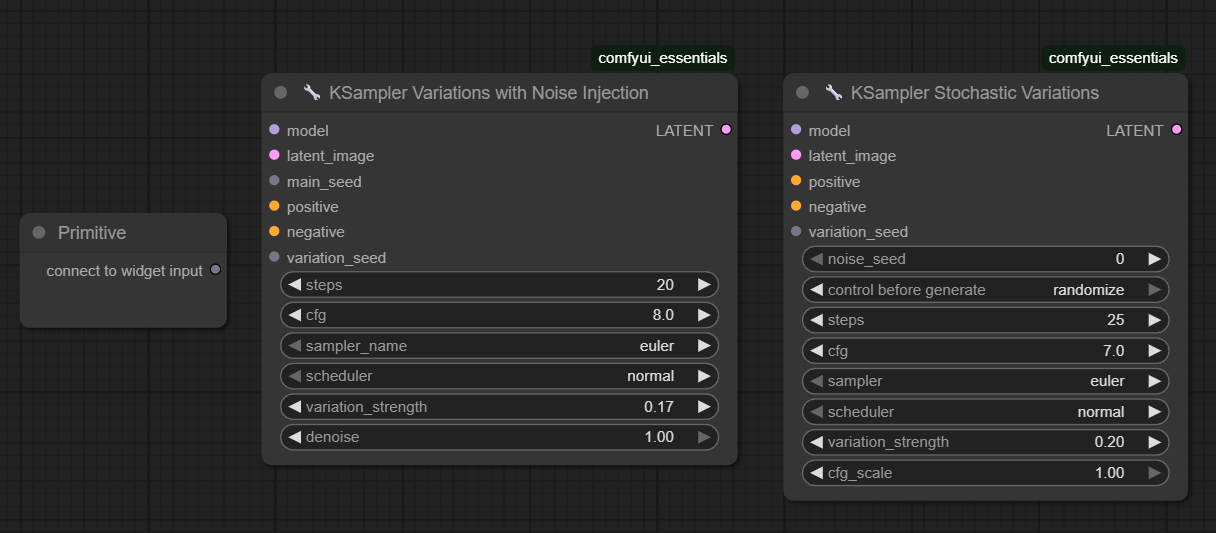
Task: Click the pink latent_image dot on Stochastic node
Action: (796, 155)
